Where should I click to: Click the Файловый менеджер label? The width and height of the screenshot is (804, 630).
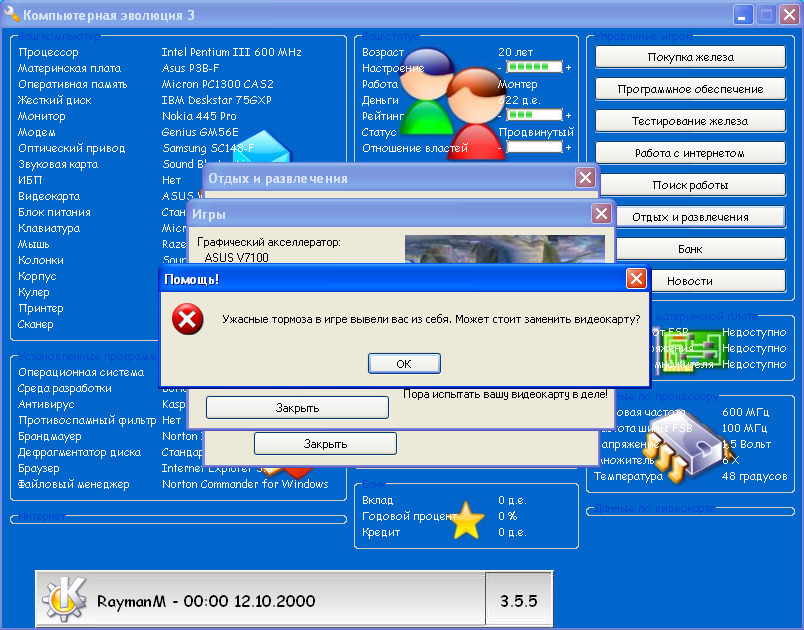point(73,484)
